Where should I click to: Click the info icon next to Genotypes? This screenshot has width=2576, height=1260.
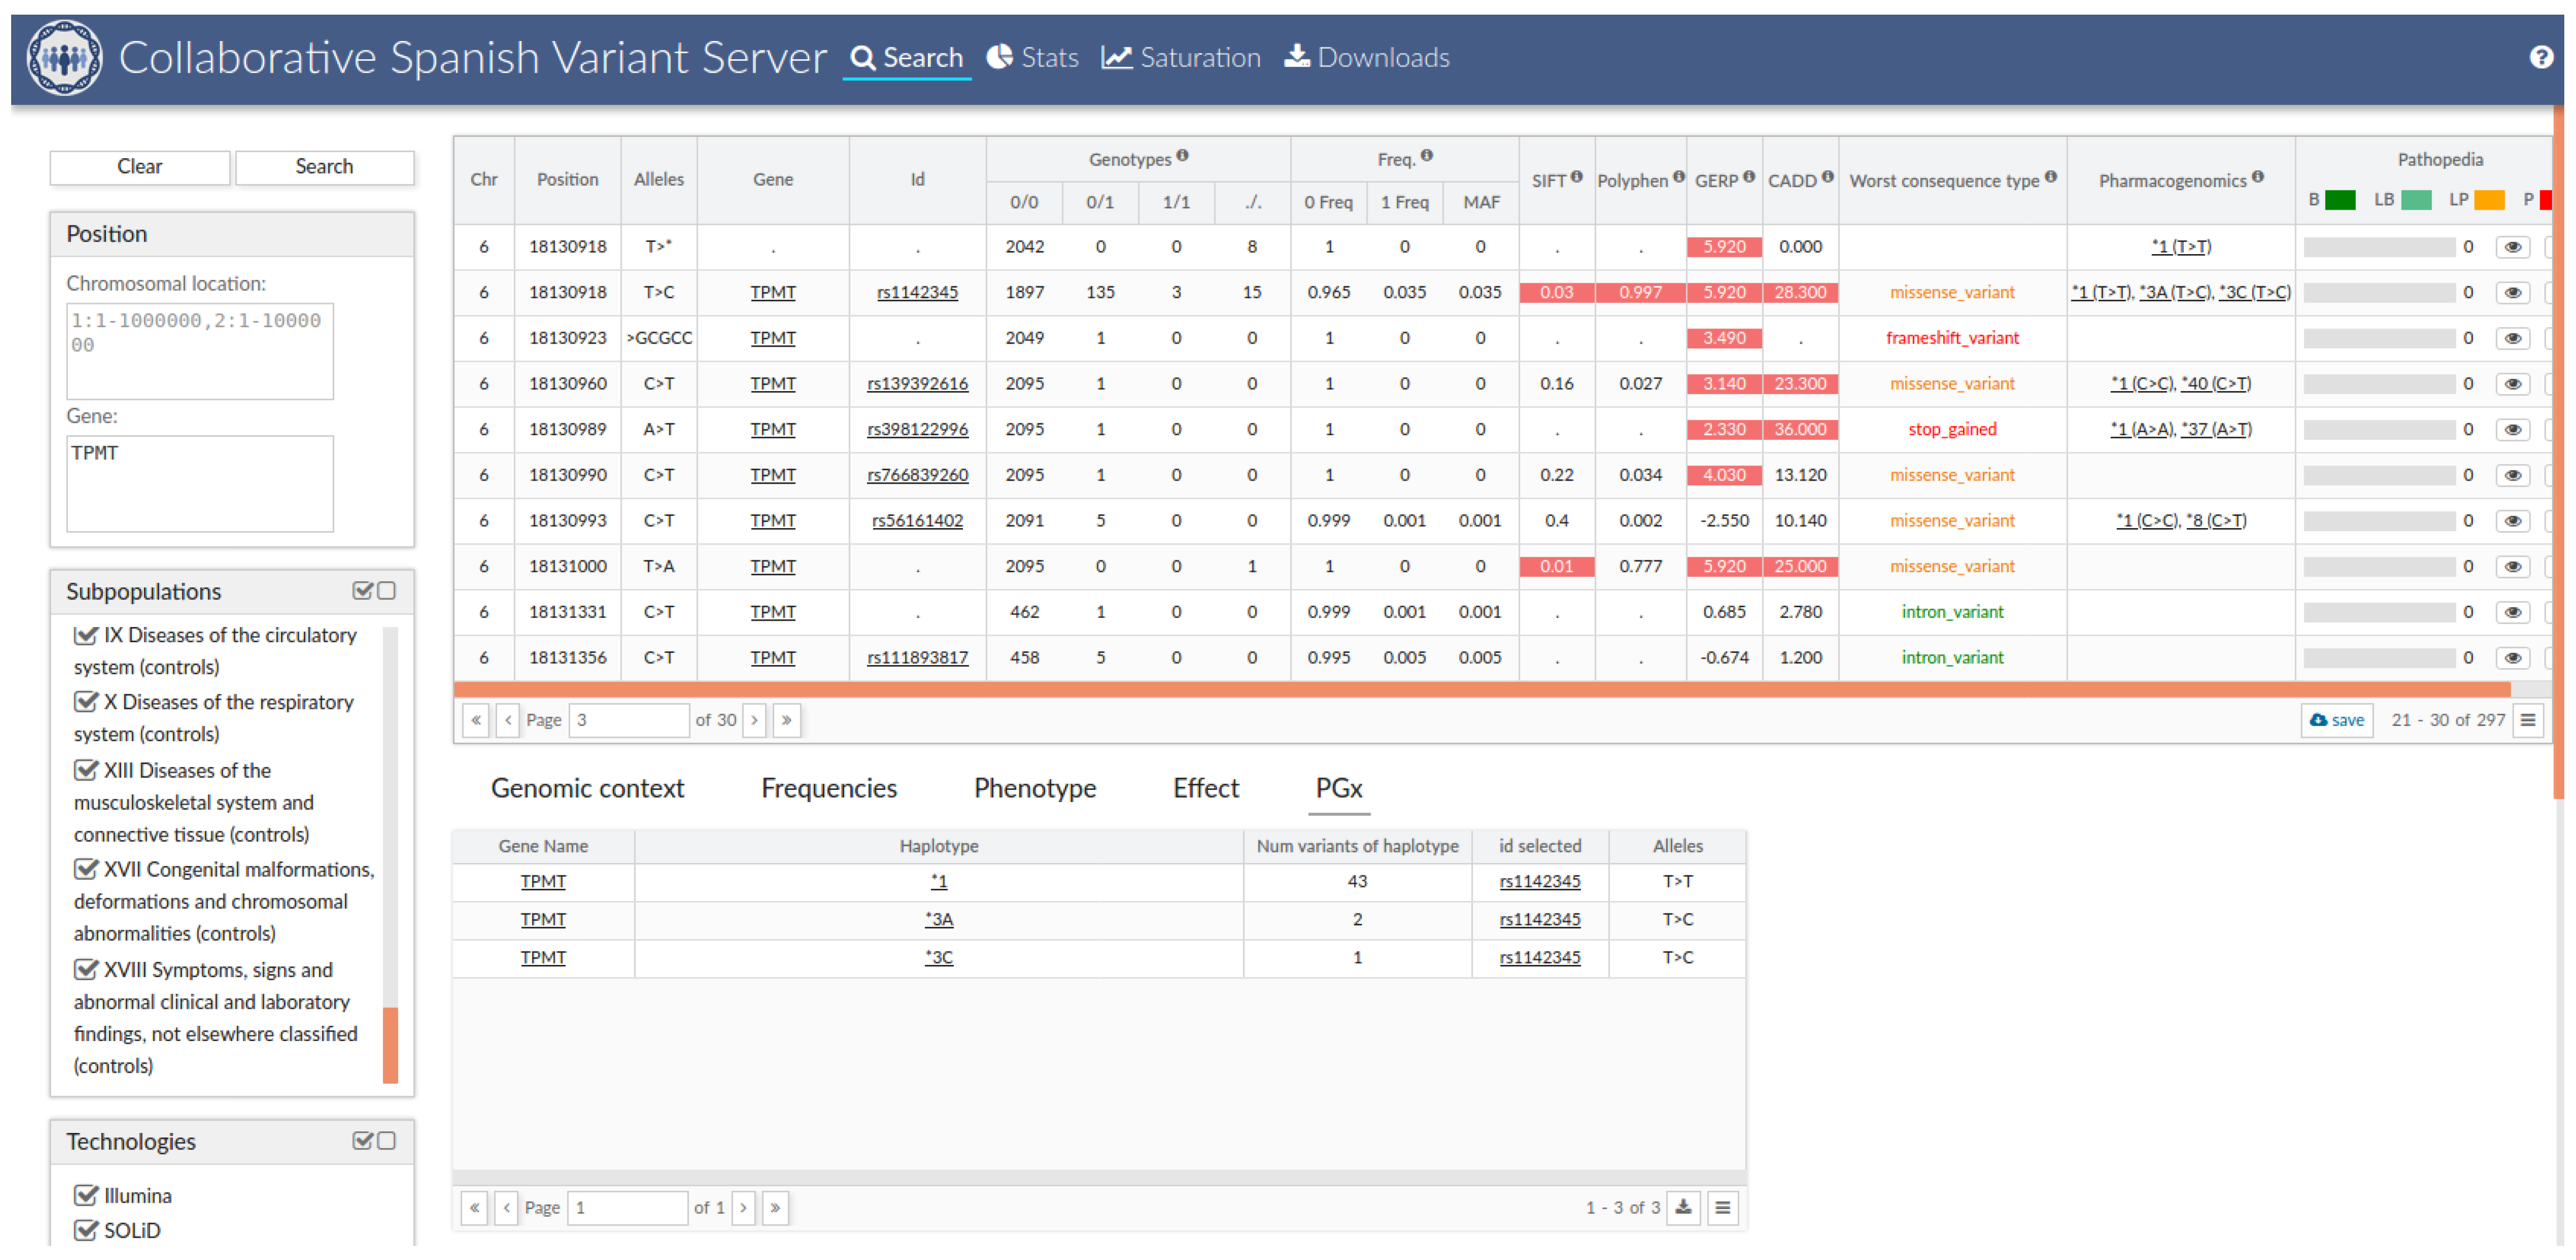pyautogui.click(x=1182, y=156)
